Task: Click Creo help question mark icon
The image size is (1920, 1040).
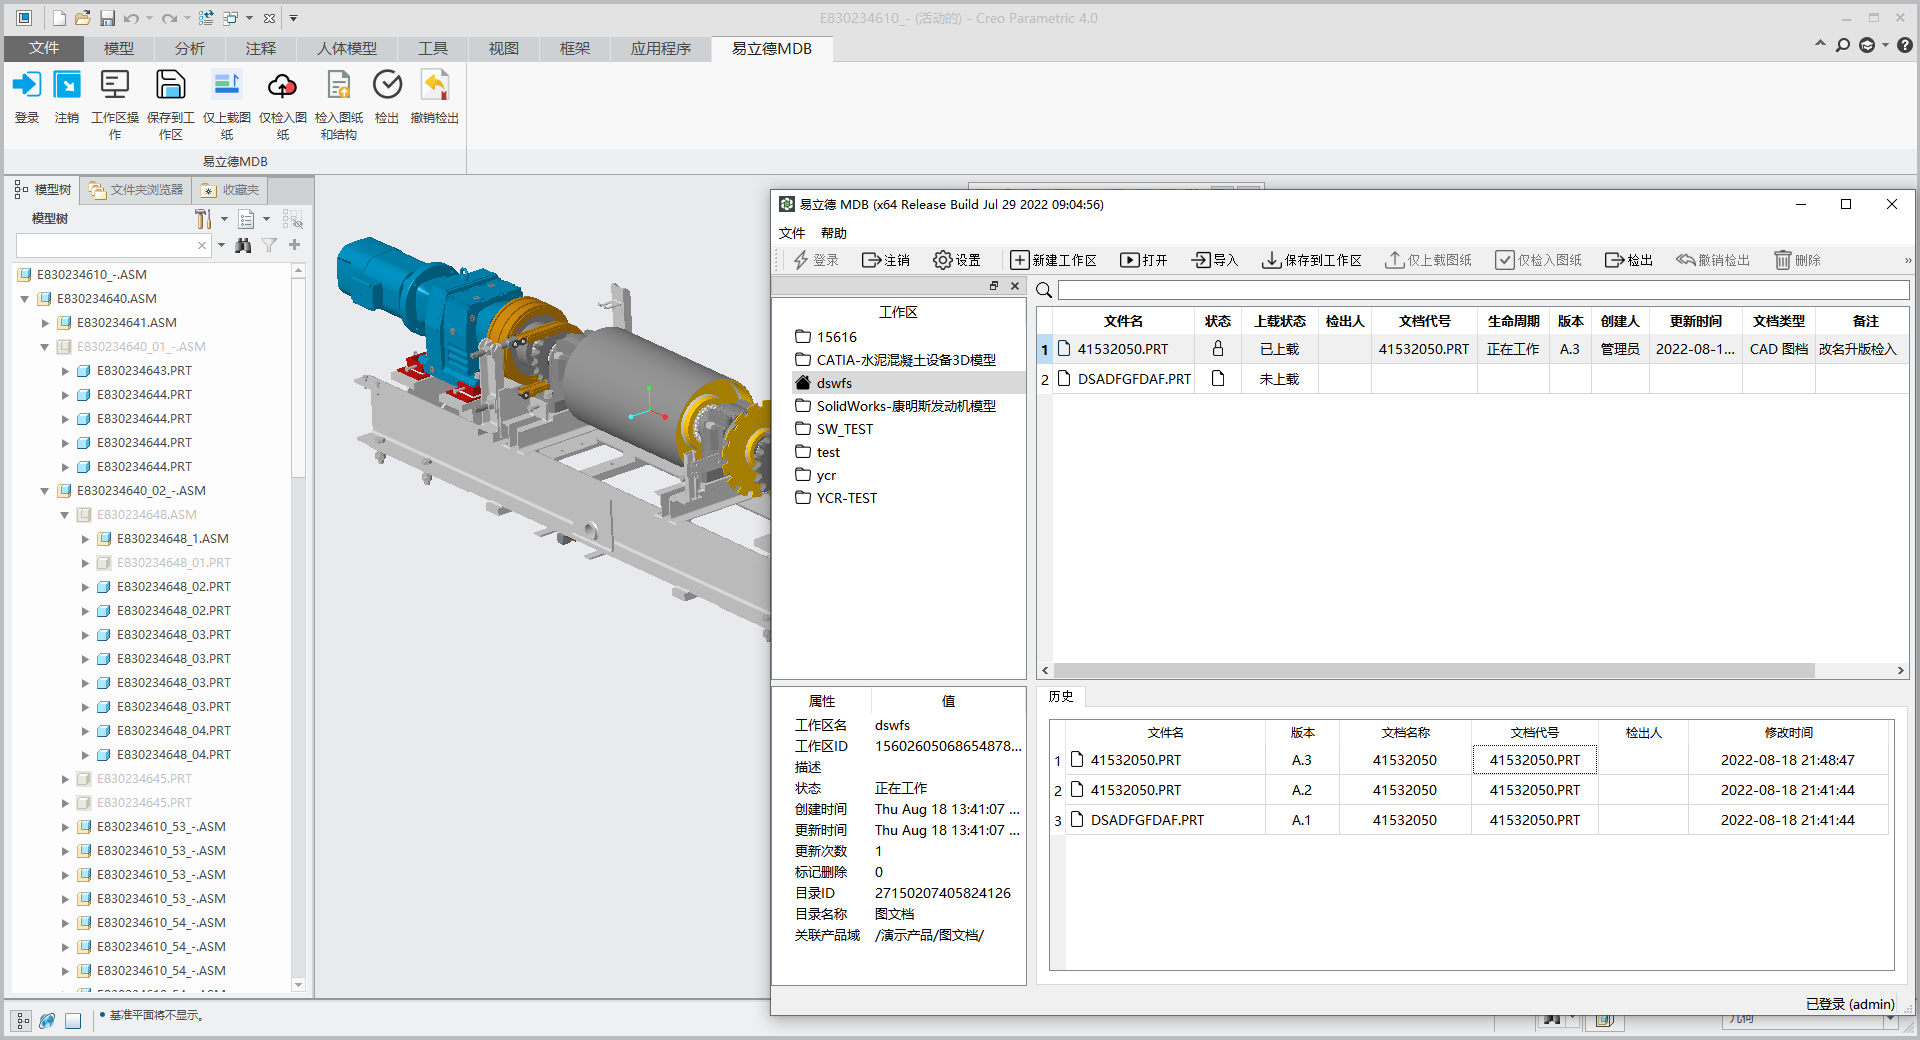Action: tap(1905, 45)
